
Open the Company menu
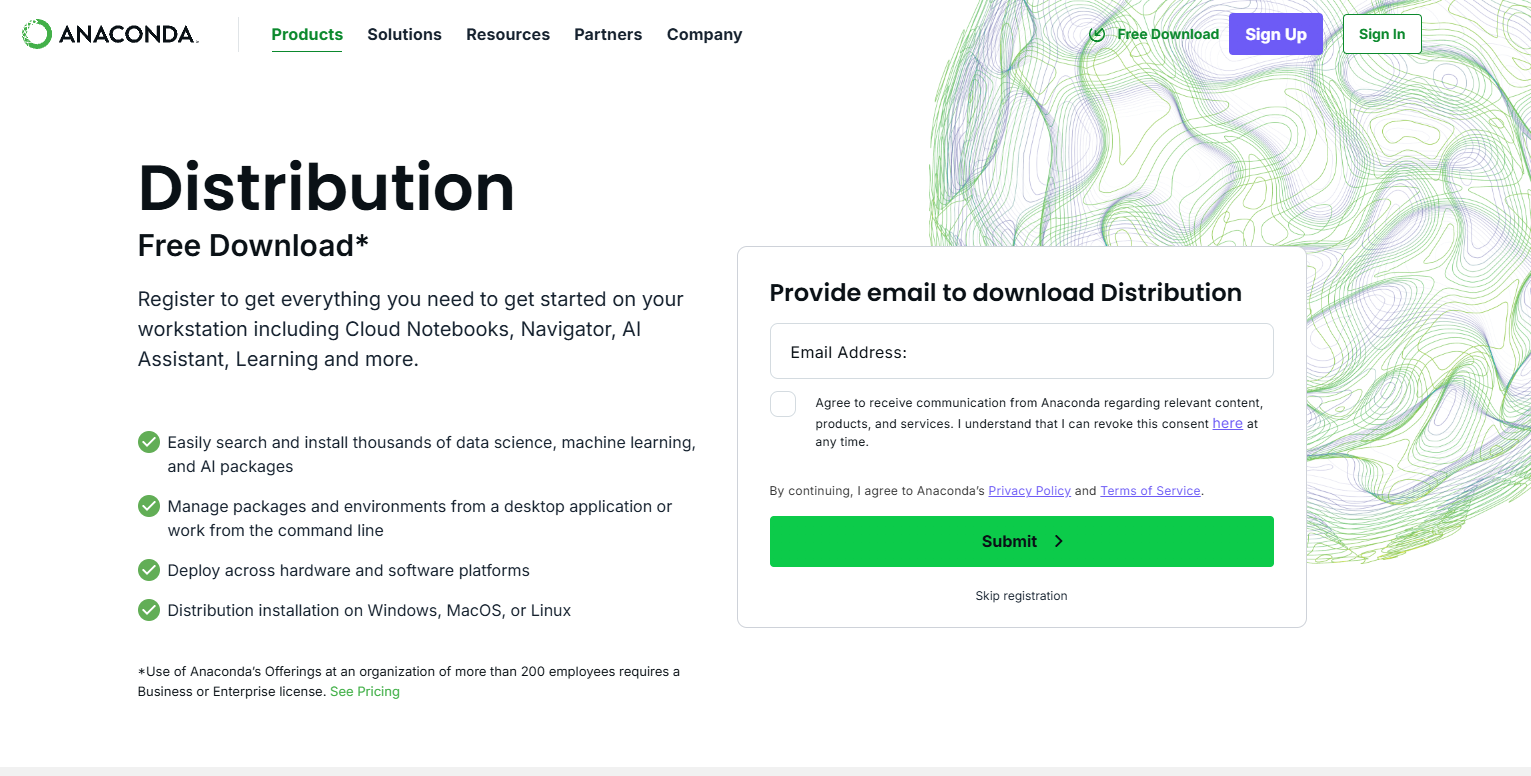(704, 34)
